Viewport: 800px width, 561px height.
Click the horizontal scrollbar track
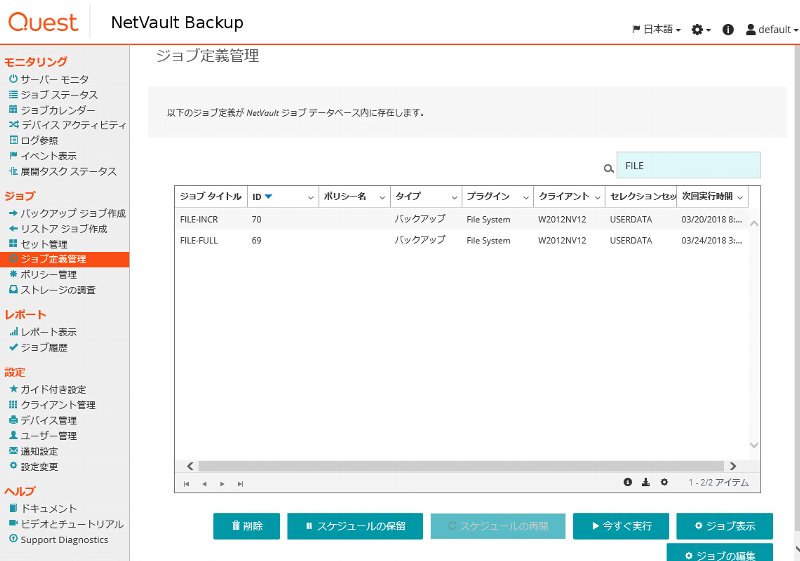click(x=461, y=466)
